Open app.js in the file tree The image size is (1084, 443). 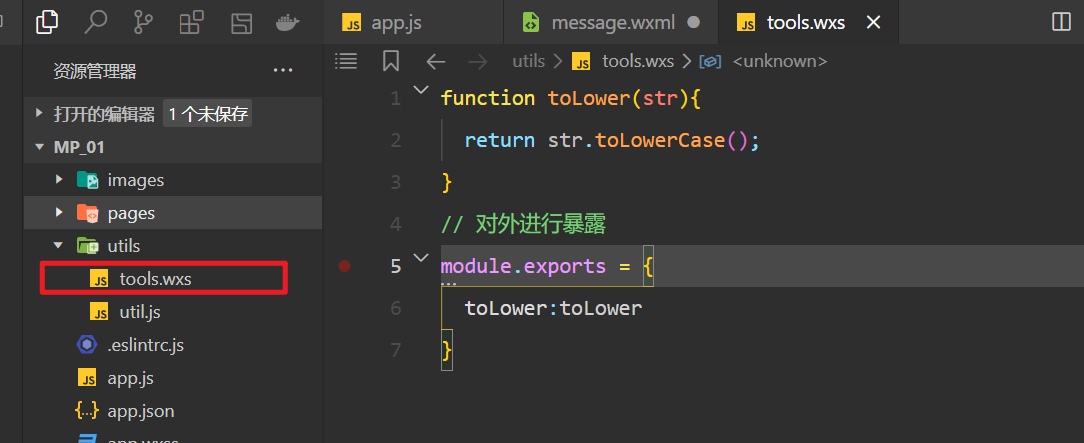[173, 379]
